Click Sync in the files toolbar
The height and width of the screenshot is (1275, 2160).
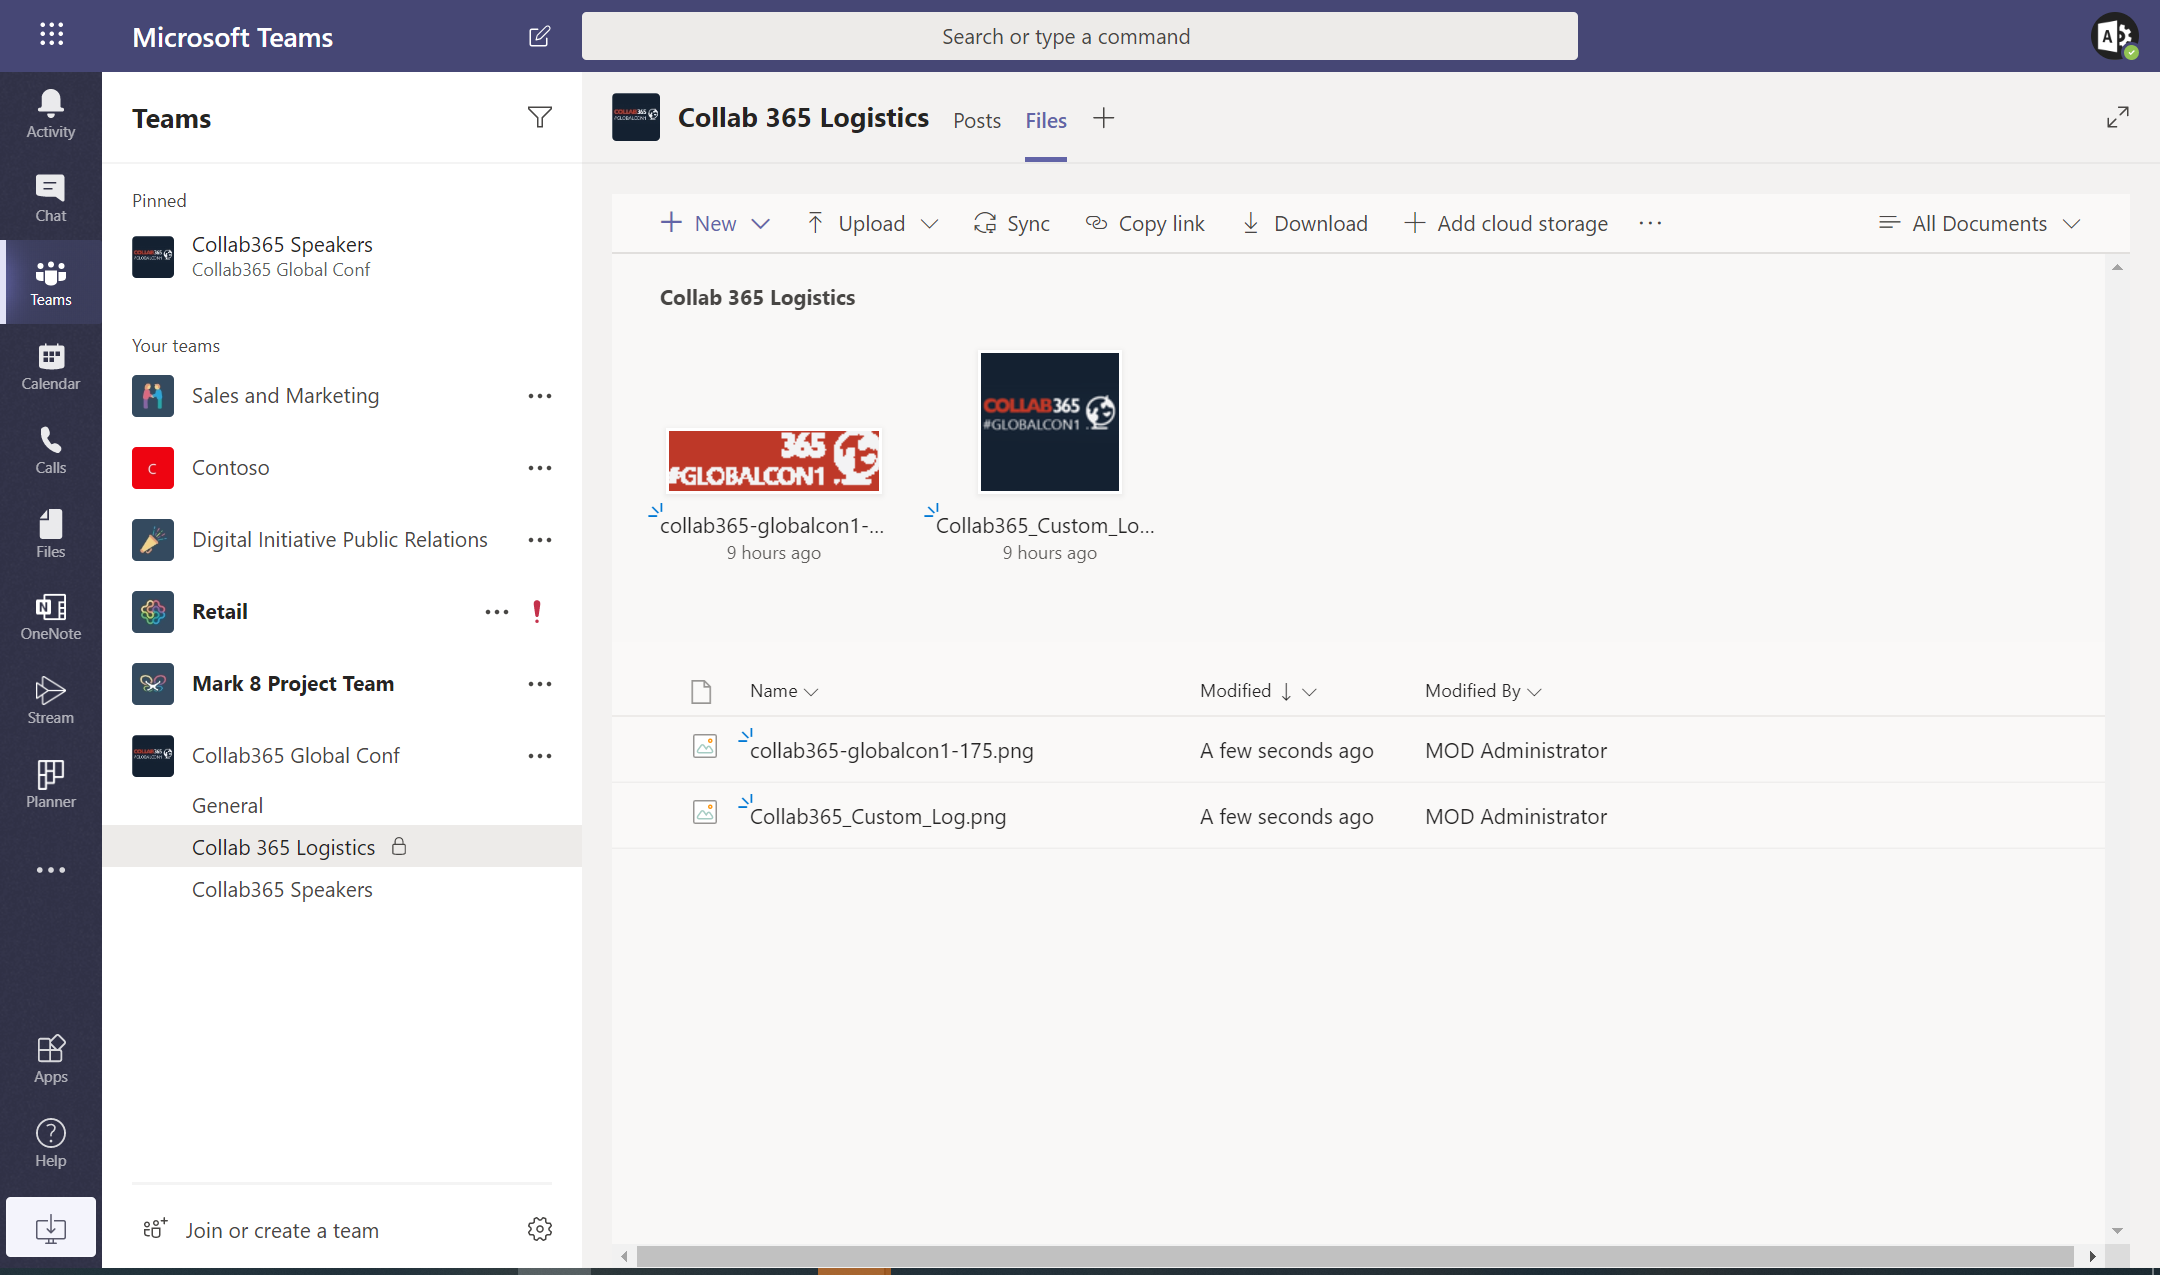(x=1012, y=223)
